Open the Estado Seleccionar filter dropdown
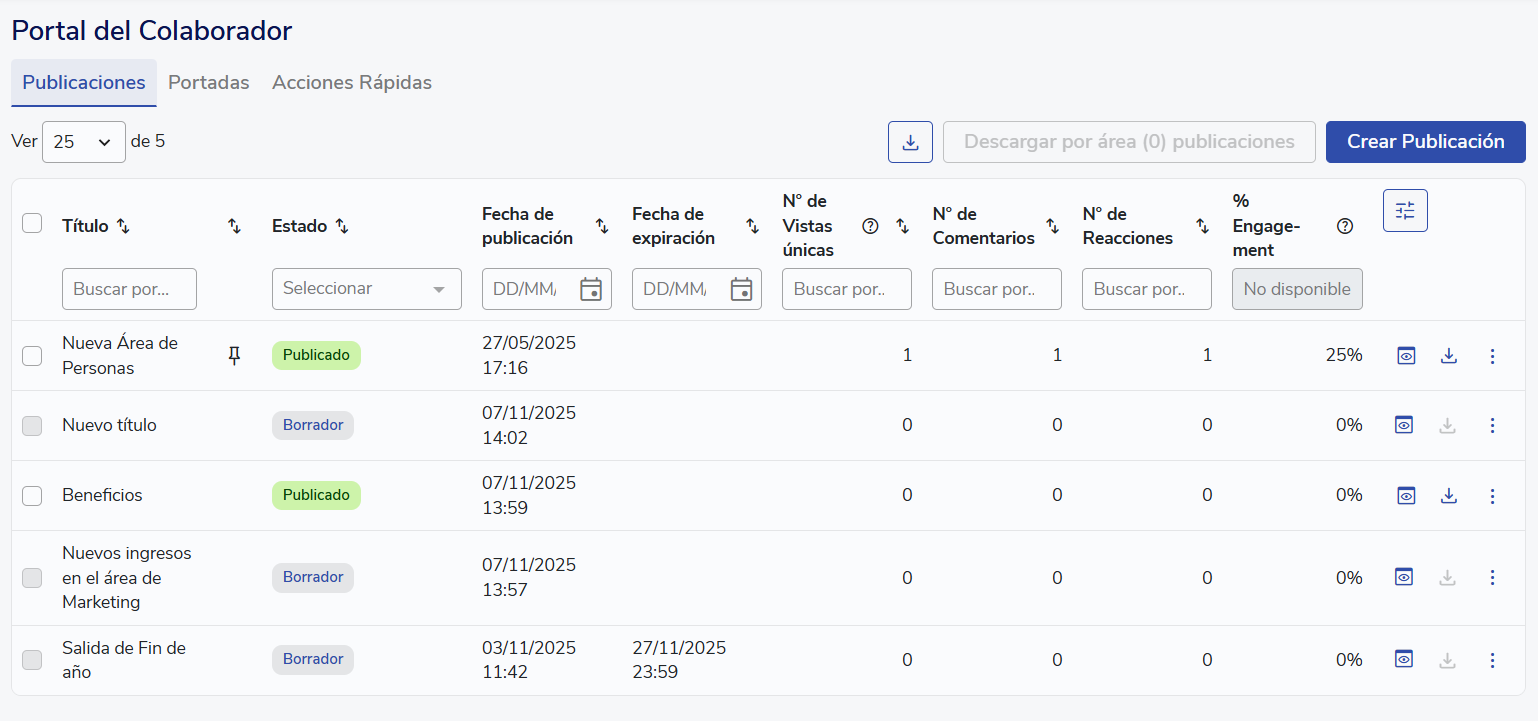This screenshot has width=1538, height=721. click(x=366, y=289)
